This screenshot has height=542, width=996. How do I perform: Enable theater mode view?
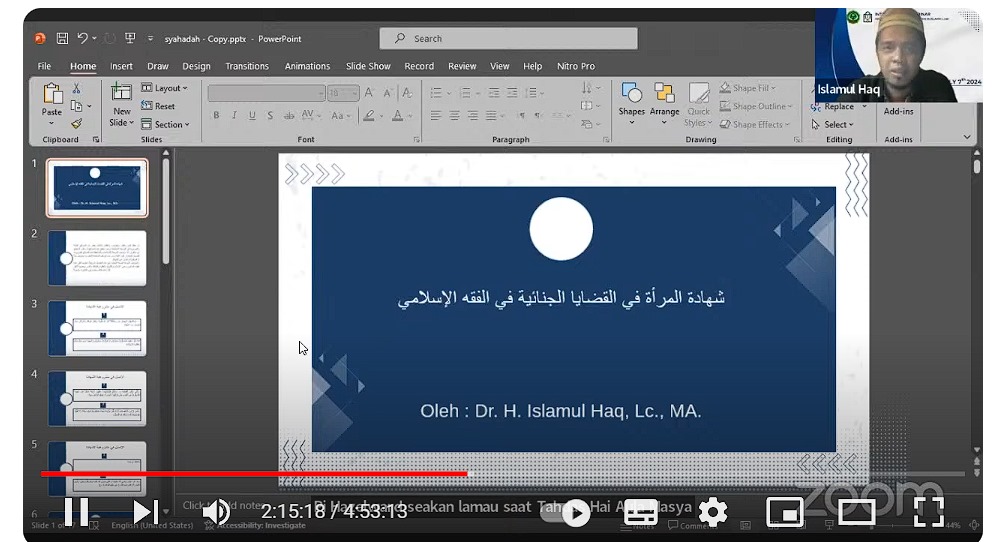pyautogui.click(x=856, y=512)
